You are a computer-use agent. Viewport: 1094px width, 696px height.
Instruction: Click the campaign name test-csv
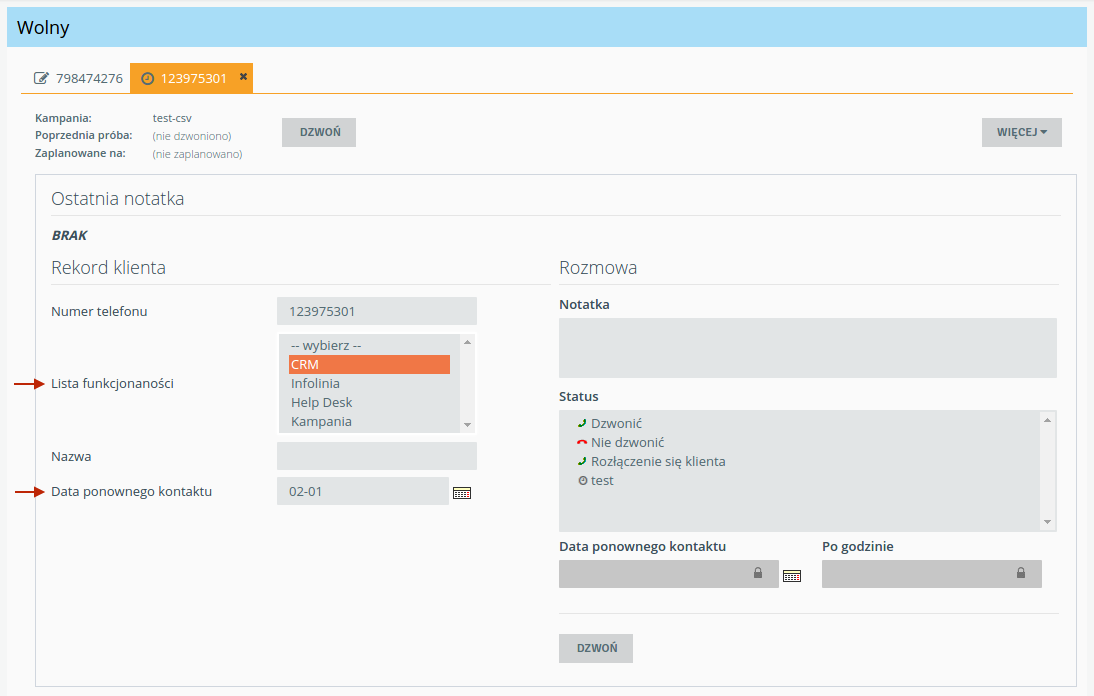(x=172, y=118)
